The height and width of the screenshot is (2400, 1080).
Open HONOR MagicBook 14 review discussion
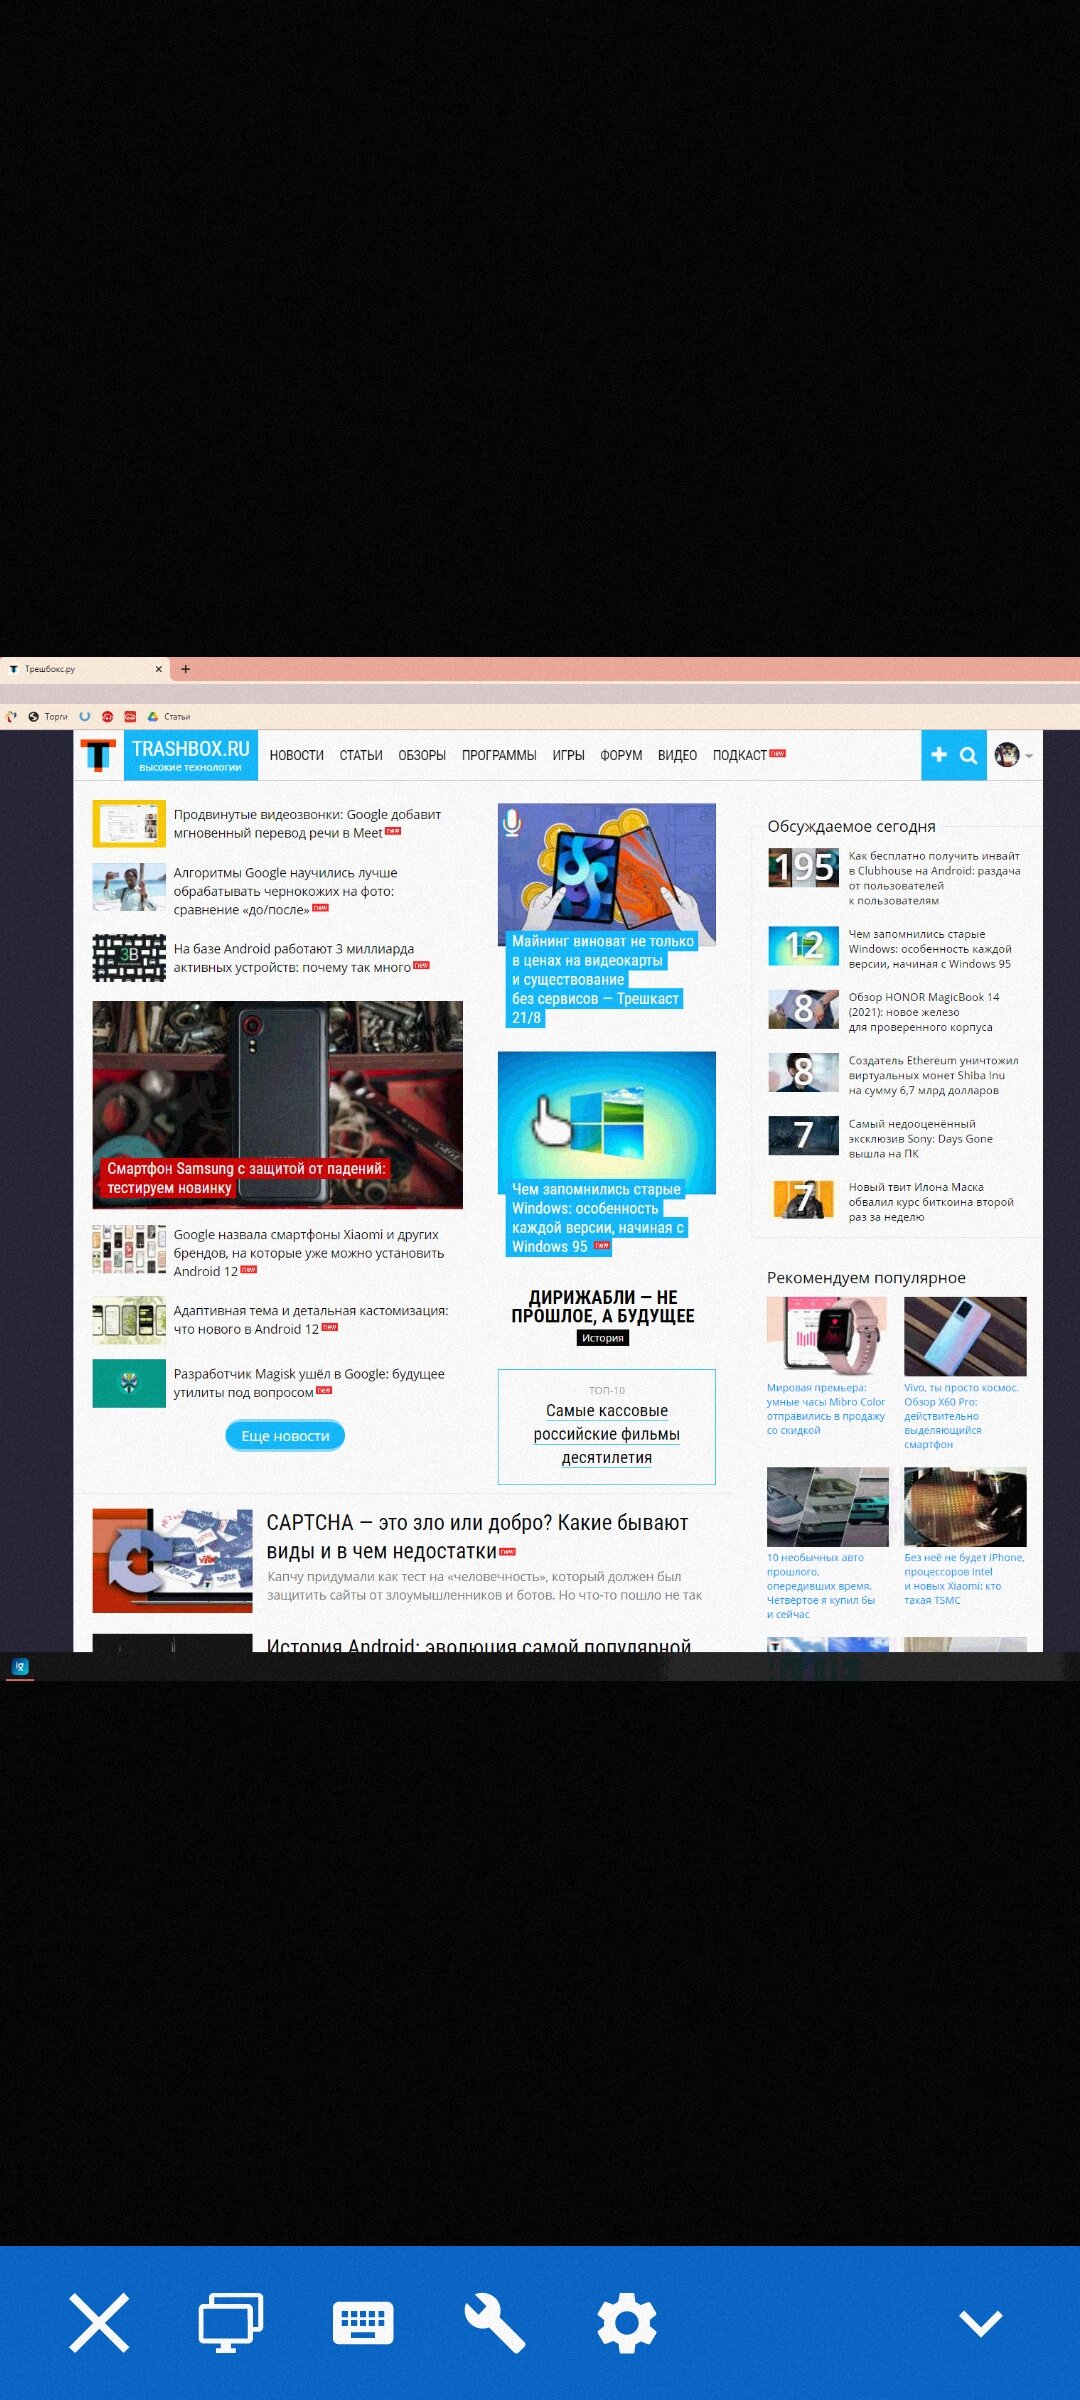[x=884, y=1011]
